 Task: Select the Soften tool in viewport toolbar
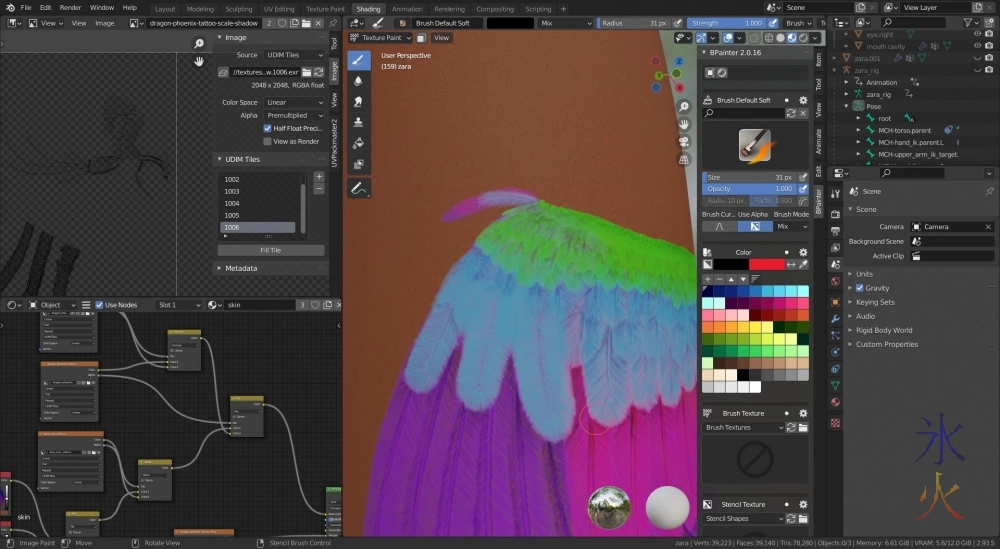358,81
